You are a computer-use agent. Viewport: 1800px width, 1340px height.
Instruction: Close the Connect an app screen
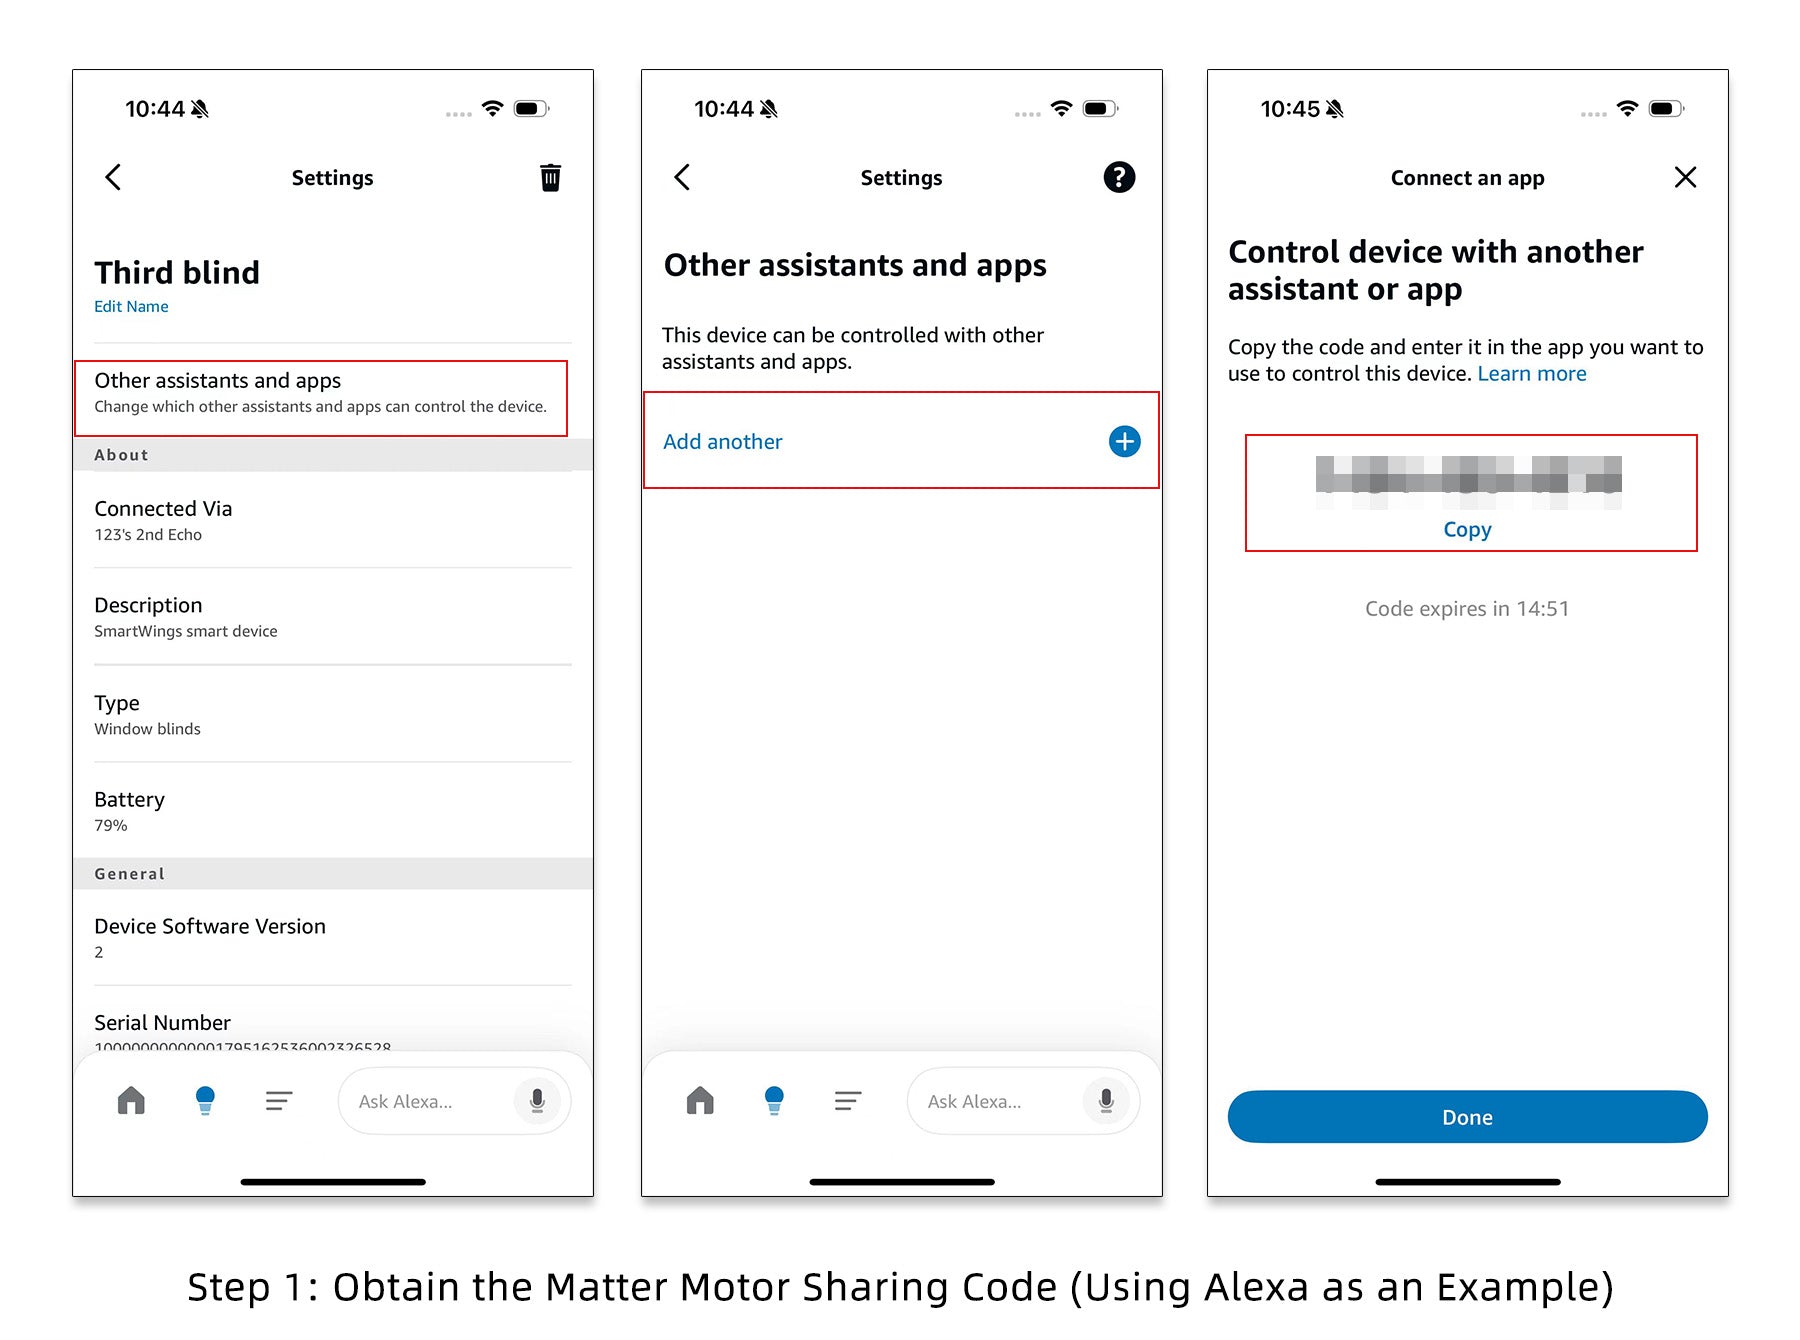[1685, 177]
